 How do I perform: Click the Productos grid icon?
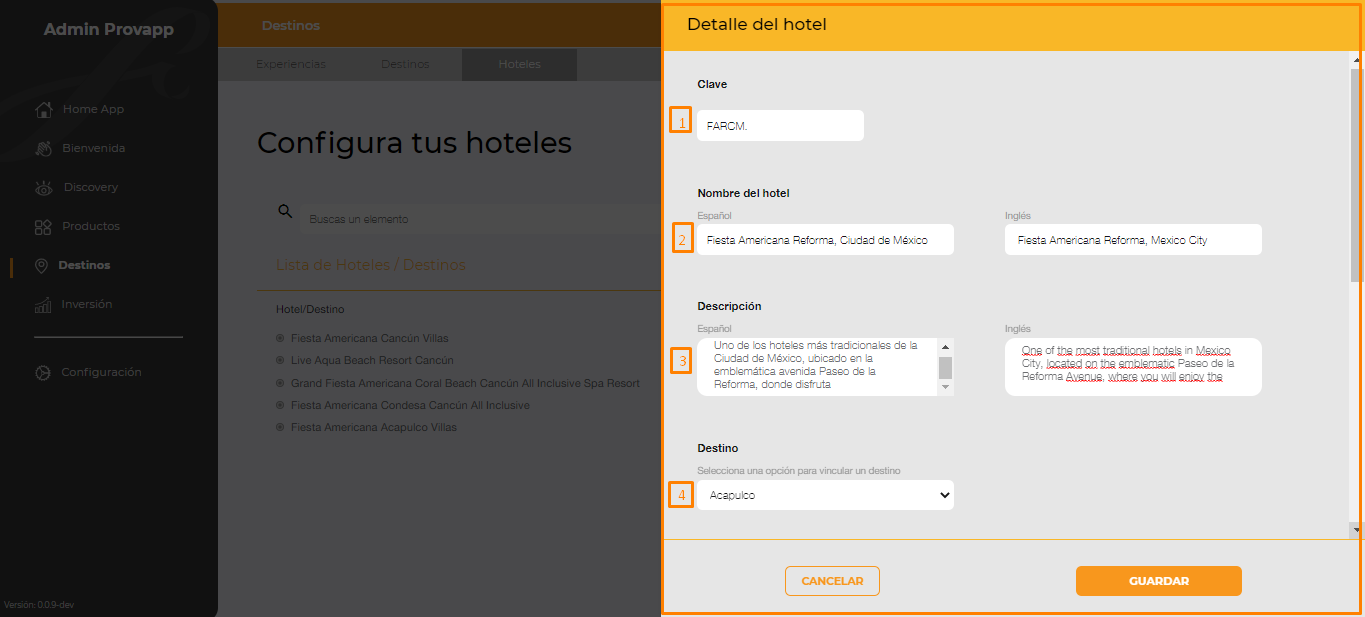coord(43,226)
